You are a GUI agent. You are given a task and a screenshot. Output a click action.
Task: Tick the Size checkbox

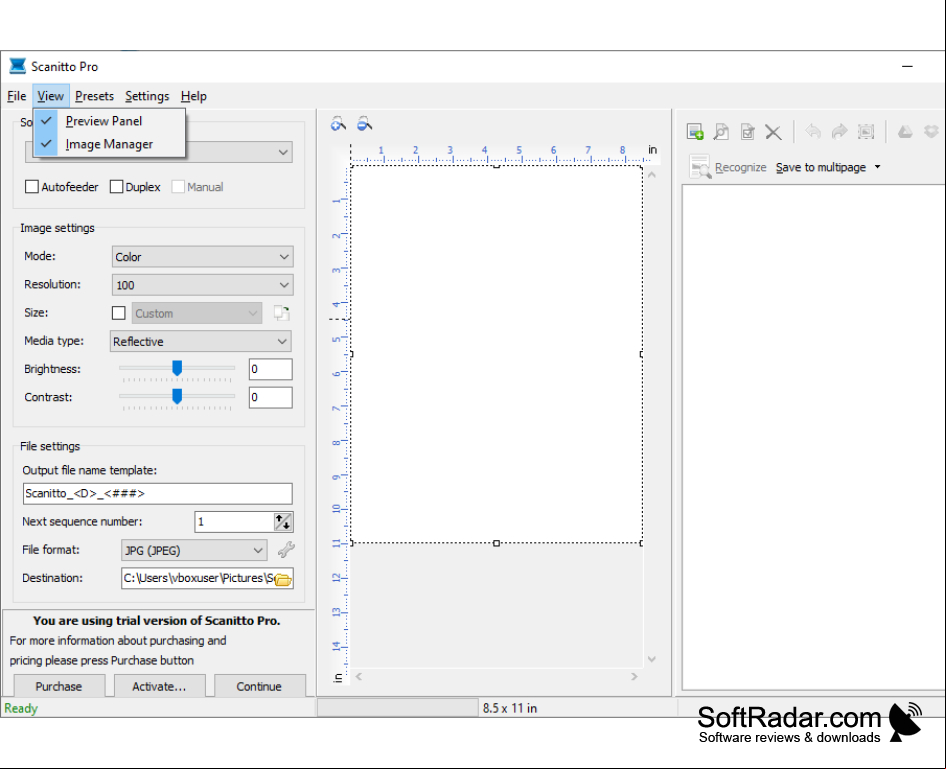coord(119,313)
